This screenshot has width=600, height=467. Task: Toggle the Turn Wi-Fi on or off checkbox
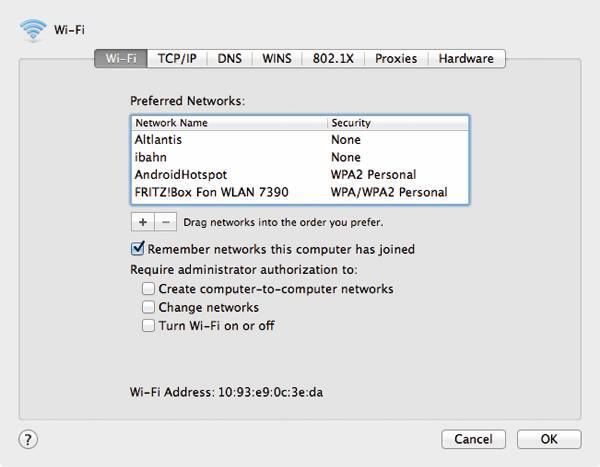pos(148,326)
